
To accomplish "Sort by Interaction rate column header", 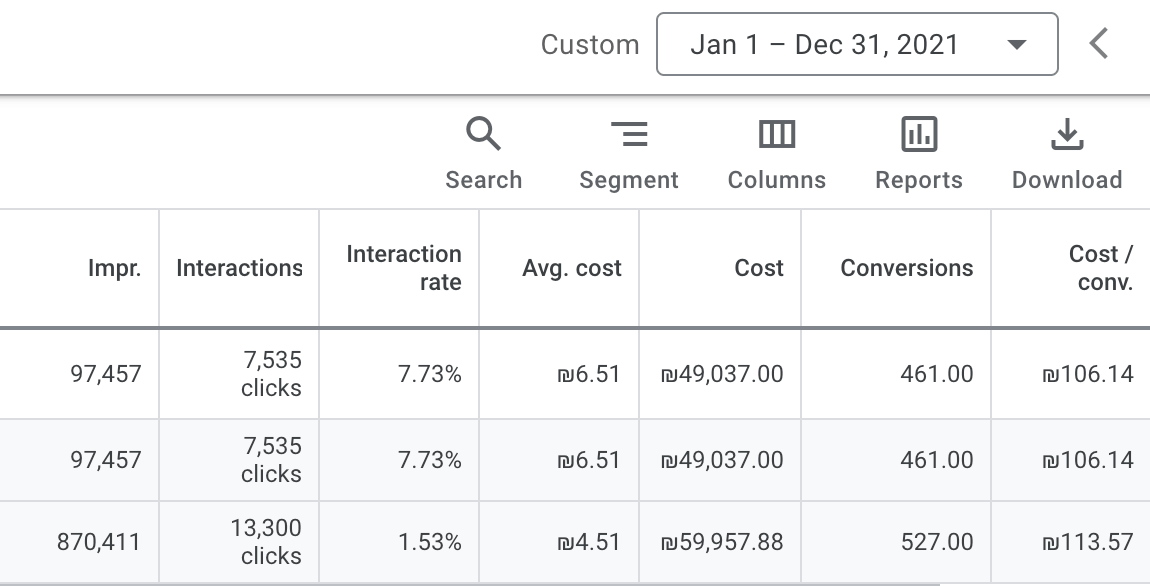I will pyautogui.click(x=404, y=268).
